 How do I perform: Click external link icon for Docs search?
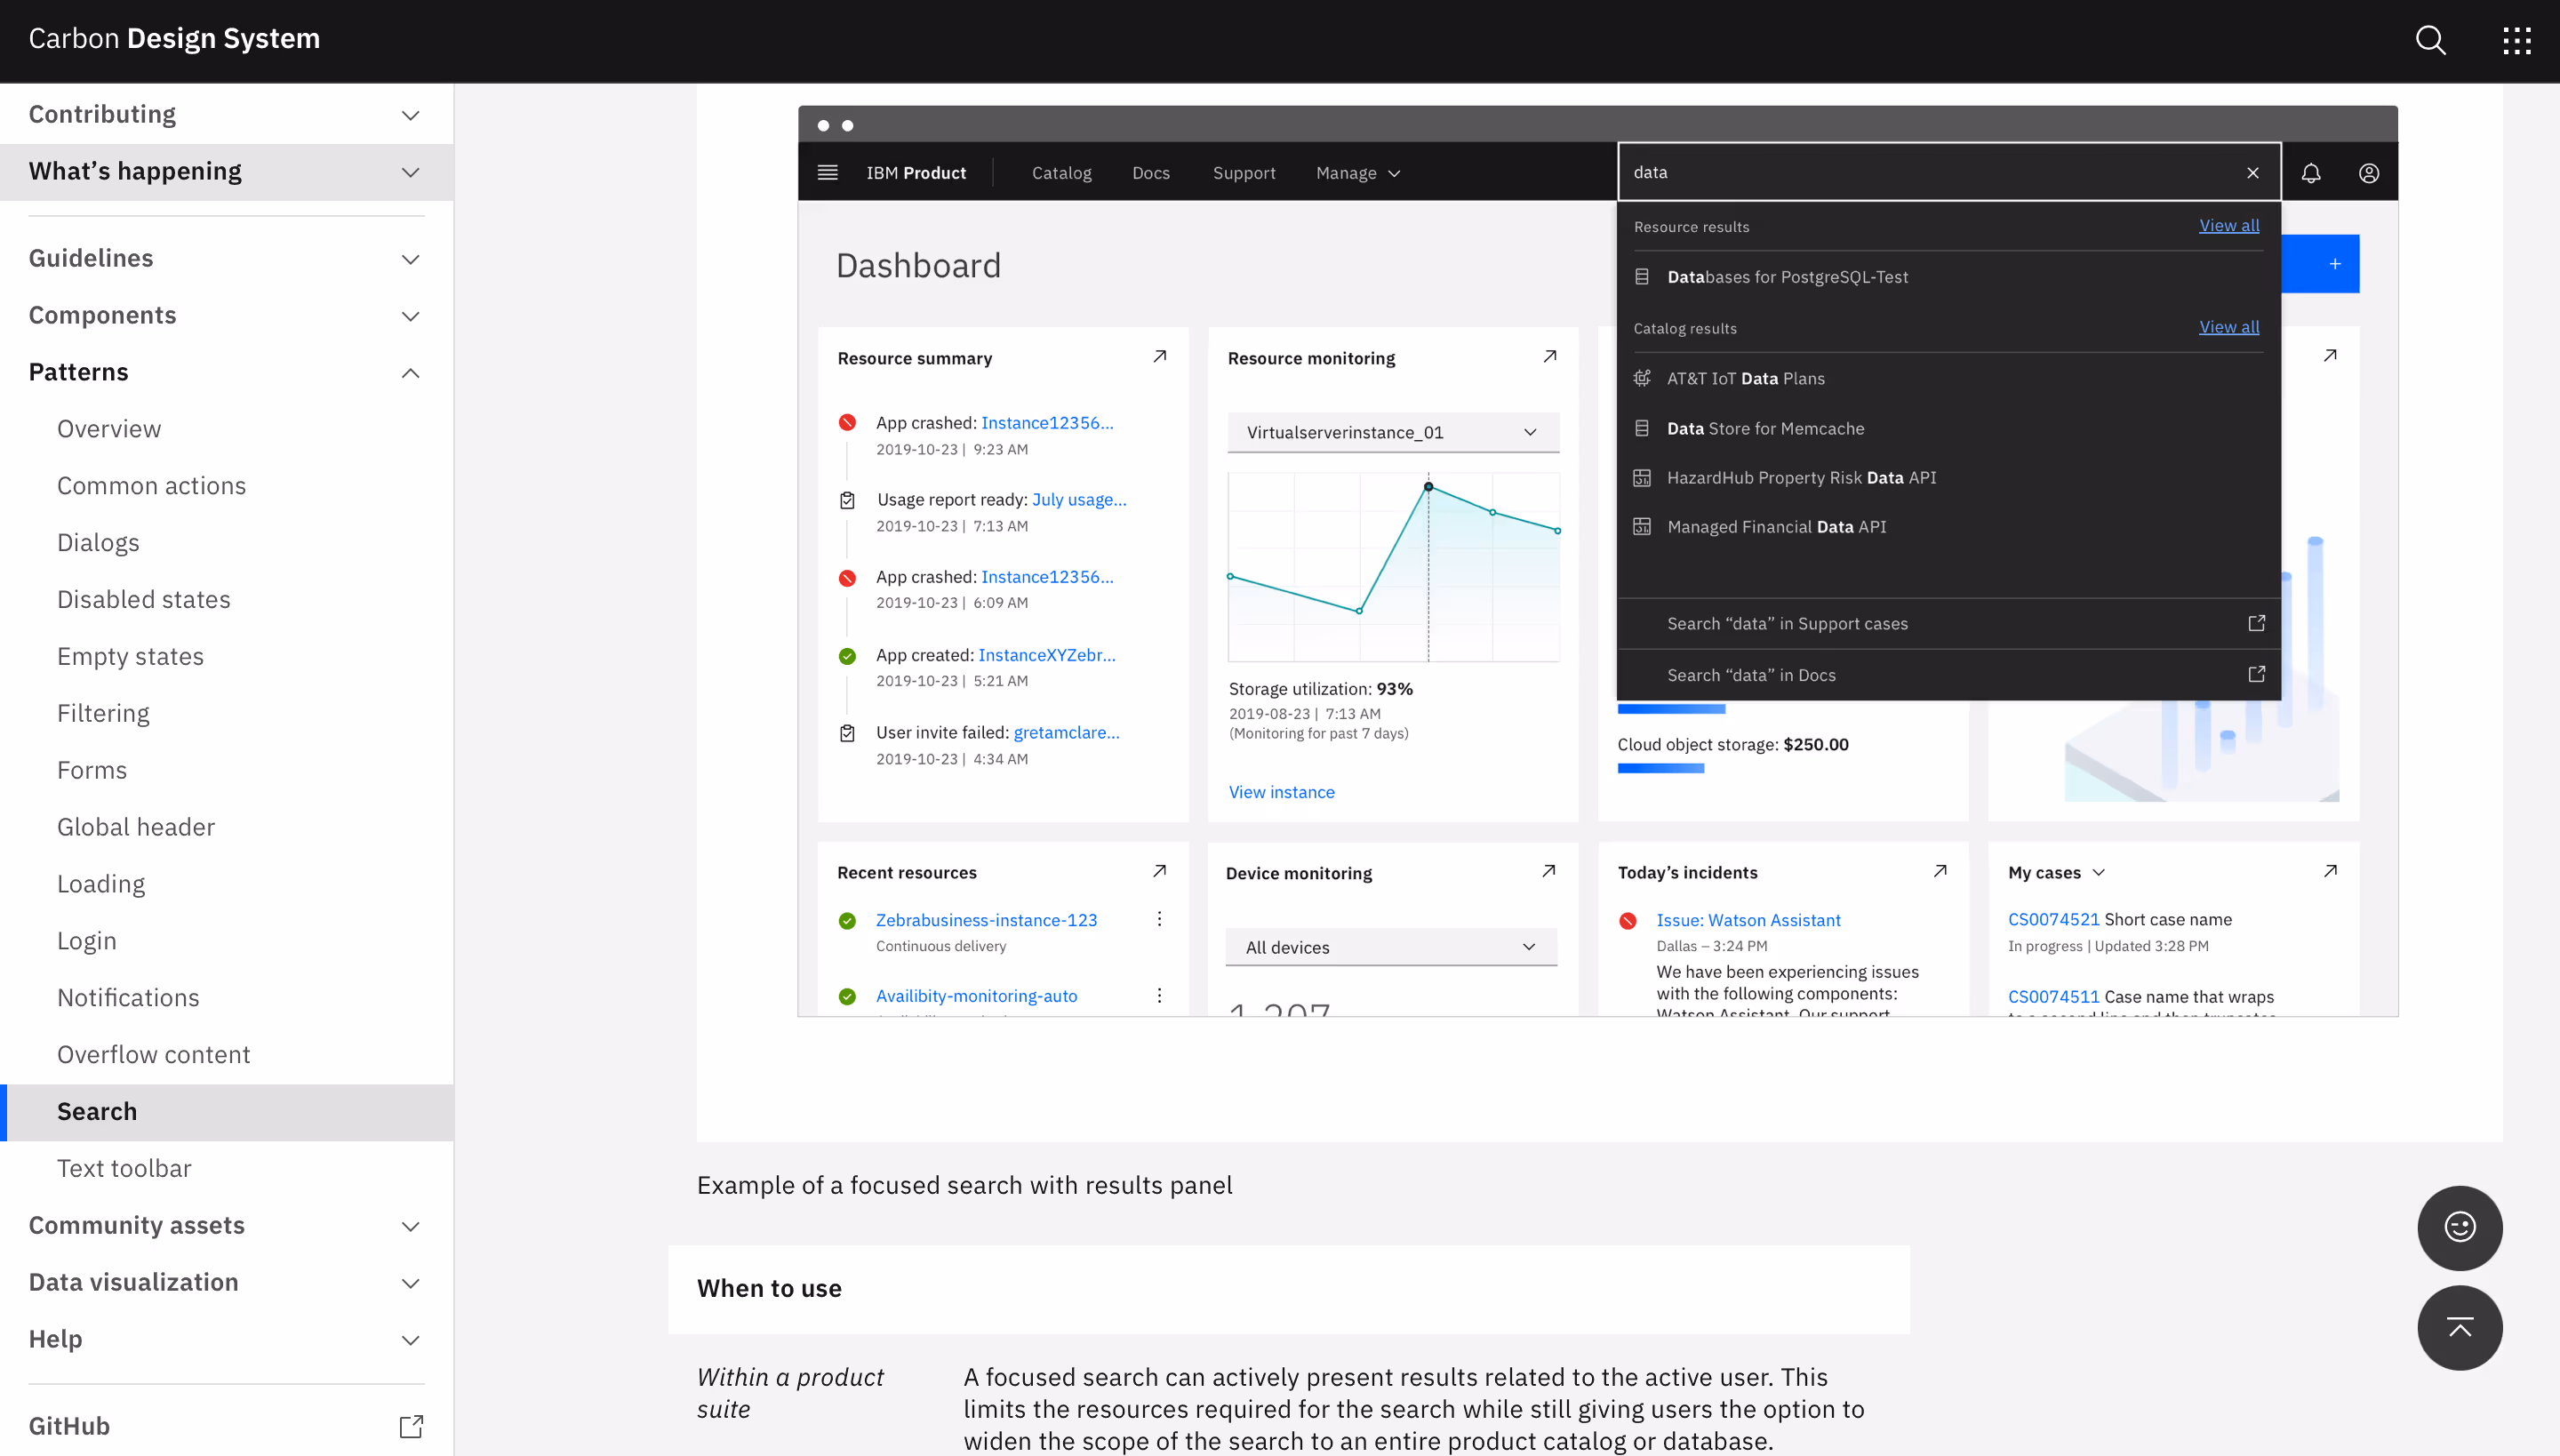2256,674
